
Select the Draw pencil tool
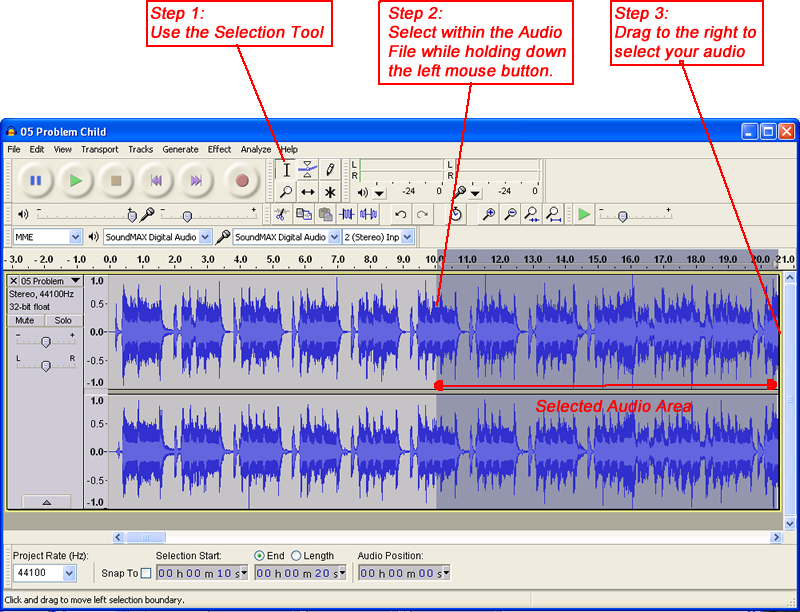coord(330,170)
